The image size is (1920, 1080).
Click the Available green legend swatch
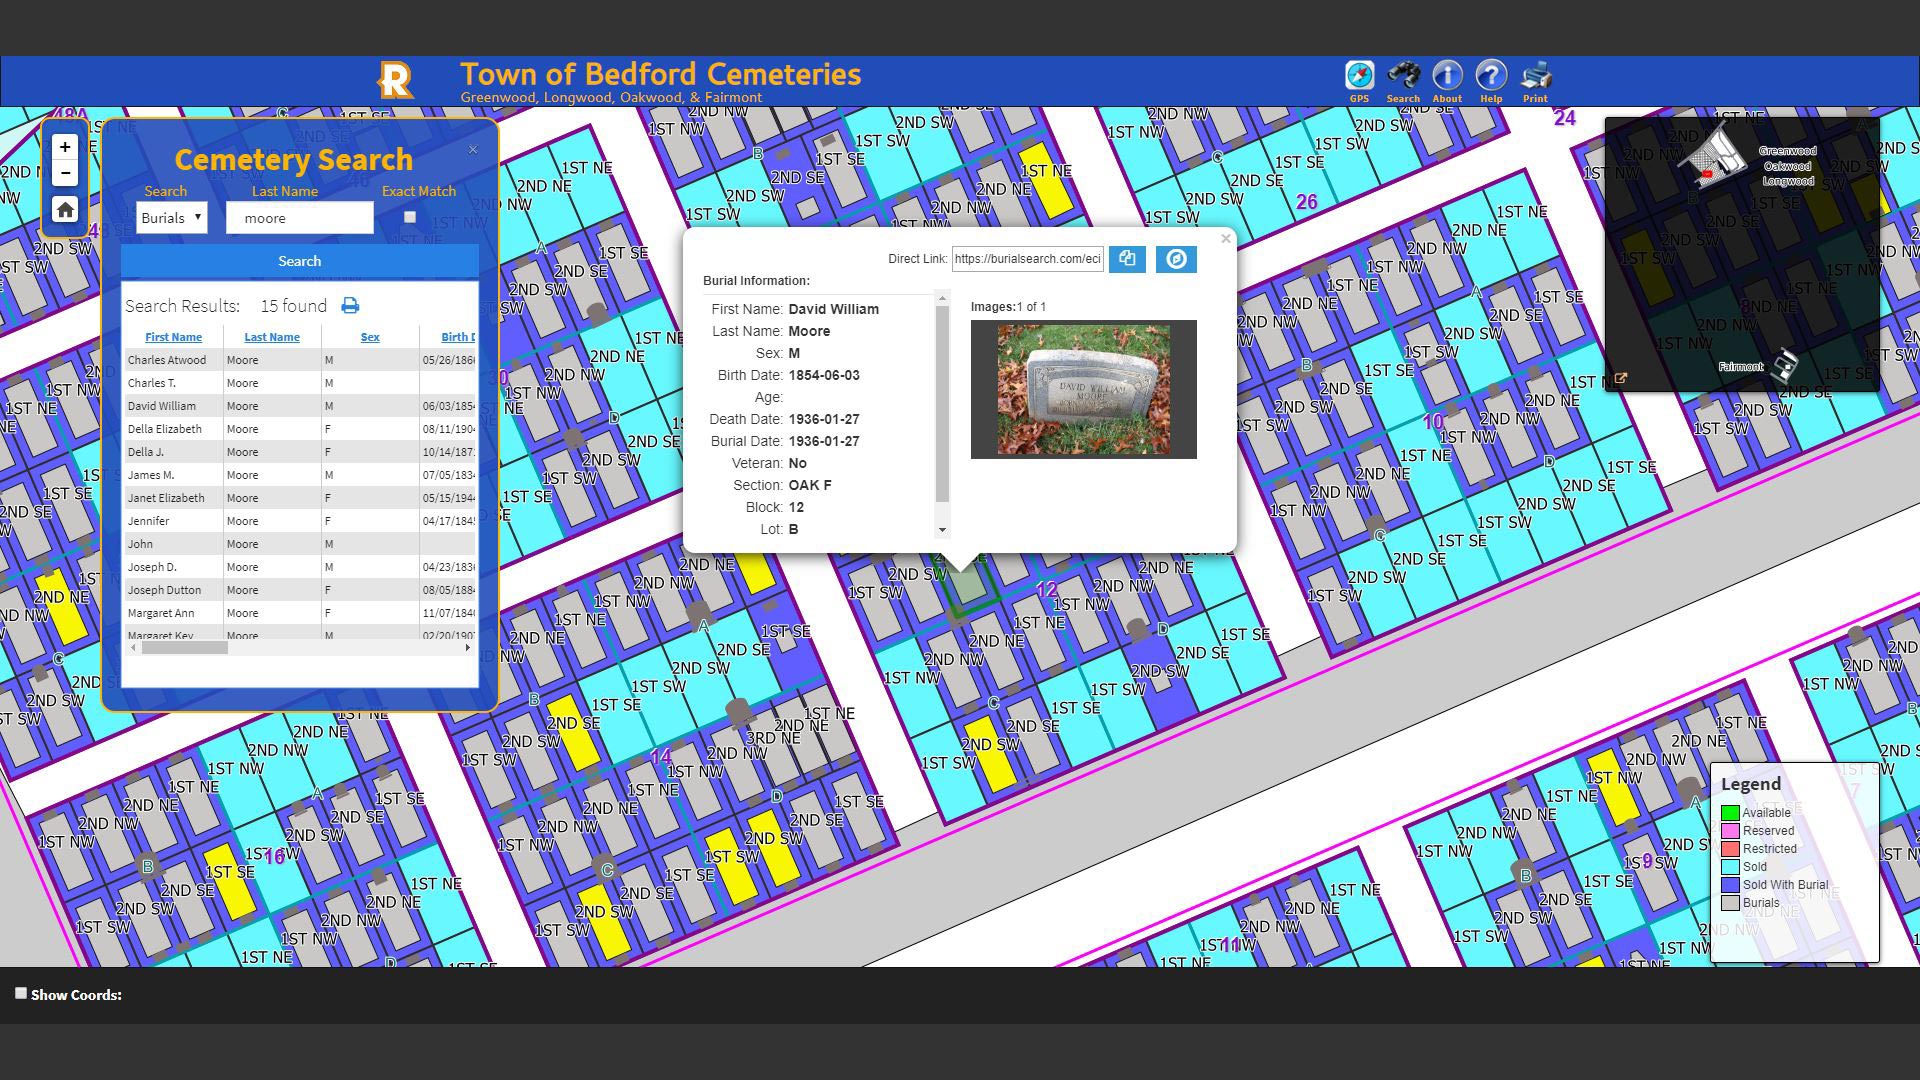1730,813
